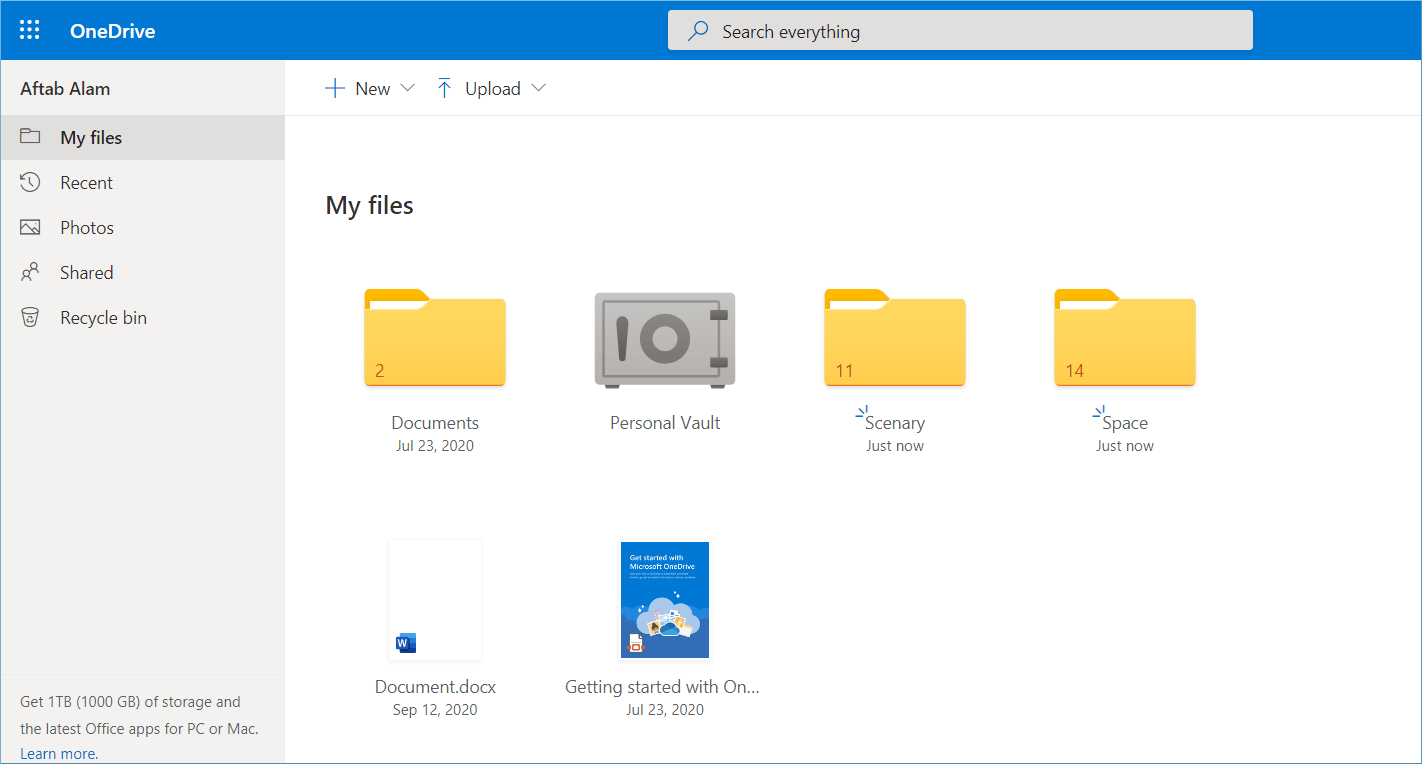
Task: Click the Scenary folder name
Action: (895, 423)
